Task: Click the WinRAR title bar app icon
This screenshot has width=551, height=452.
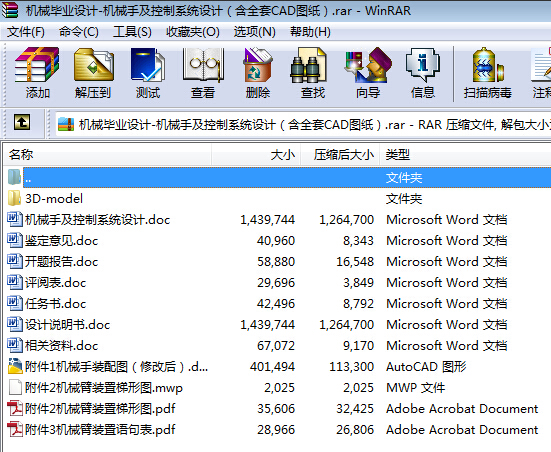Action: [x=10, y=10]
